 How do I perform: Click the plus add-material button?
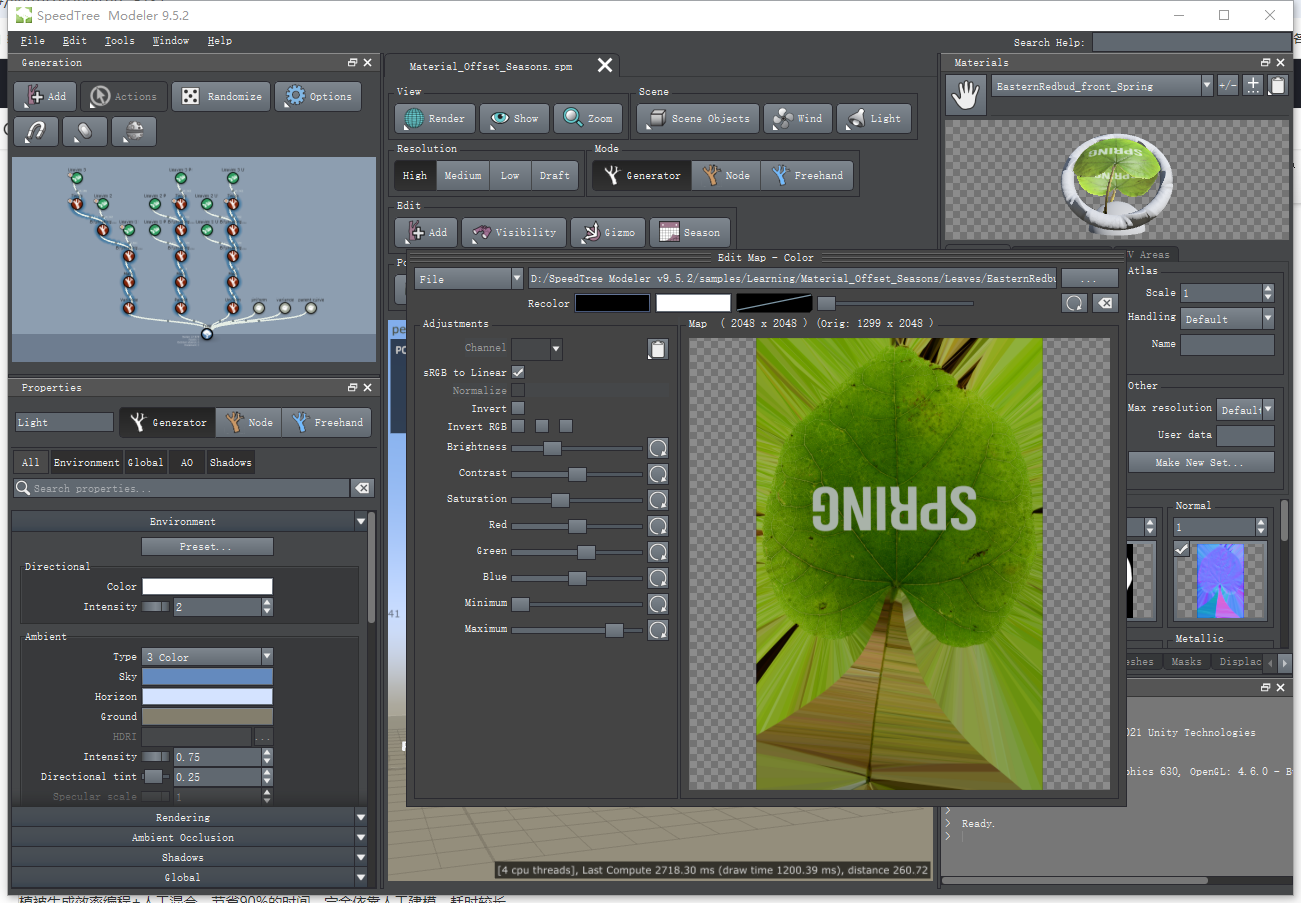(1253, 86)
